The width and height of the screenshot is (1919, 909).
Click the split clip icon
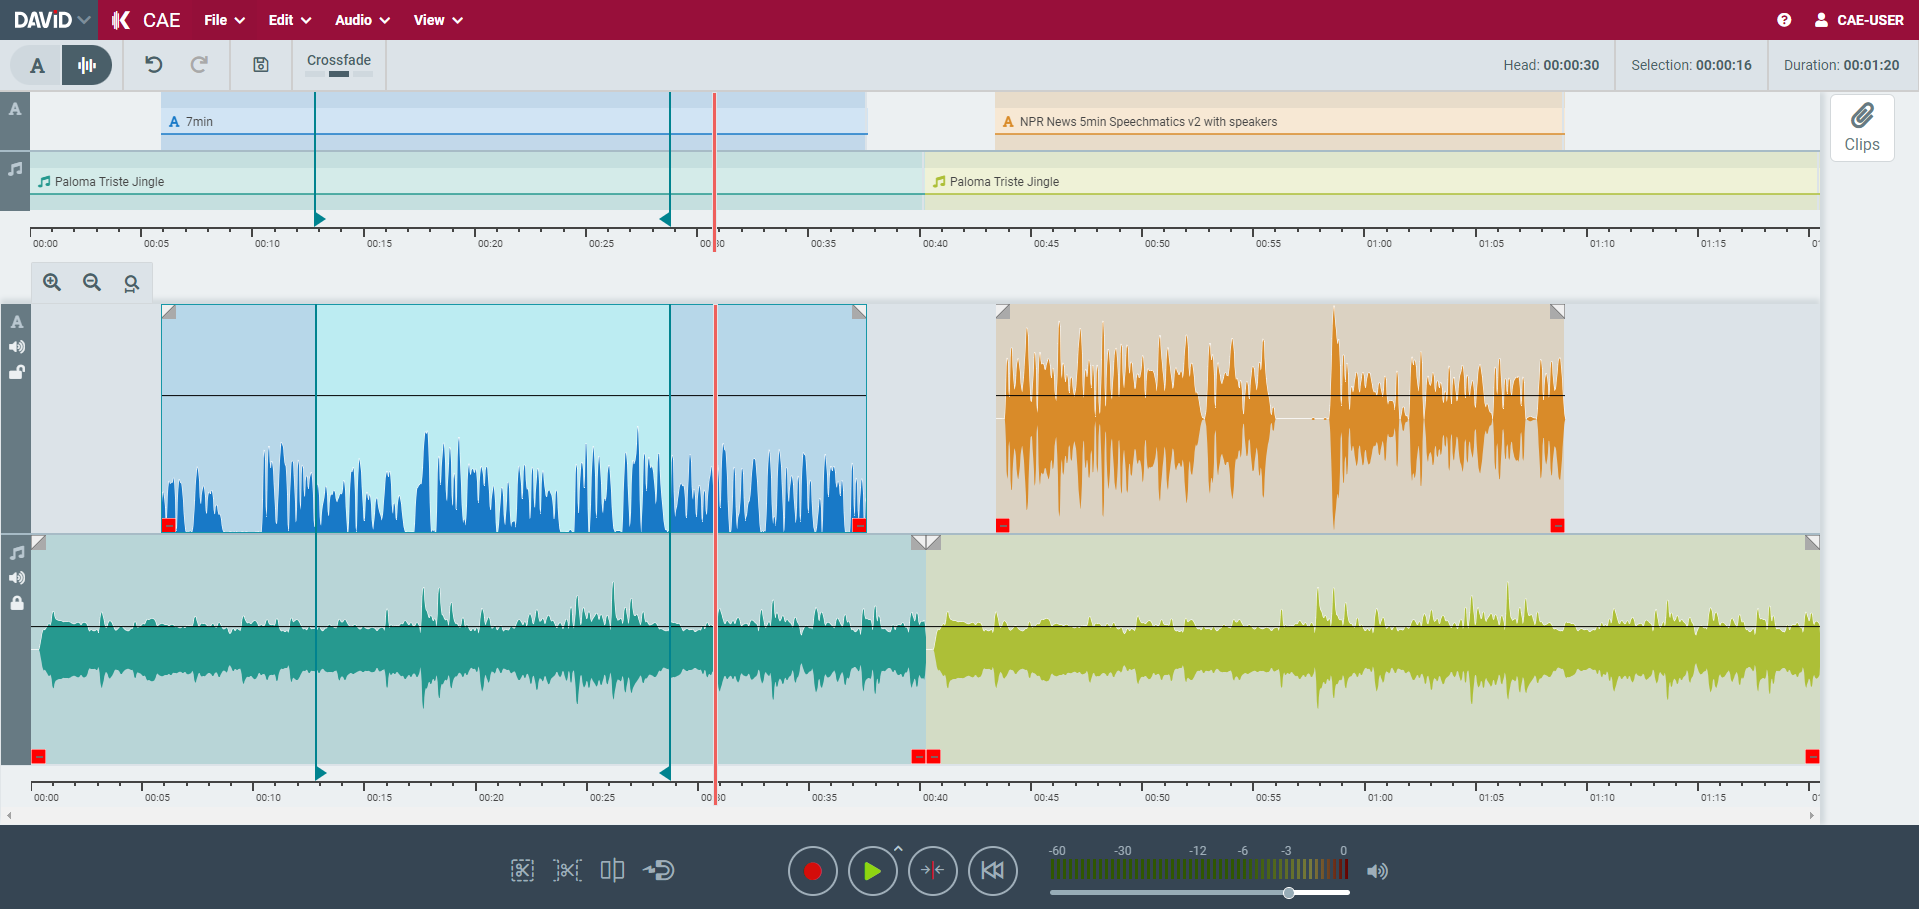[612, 870]
